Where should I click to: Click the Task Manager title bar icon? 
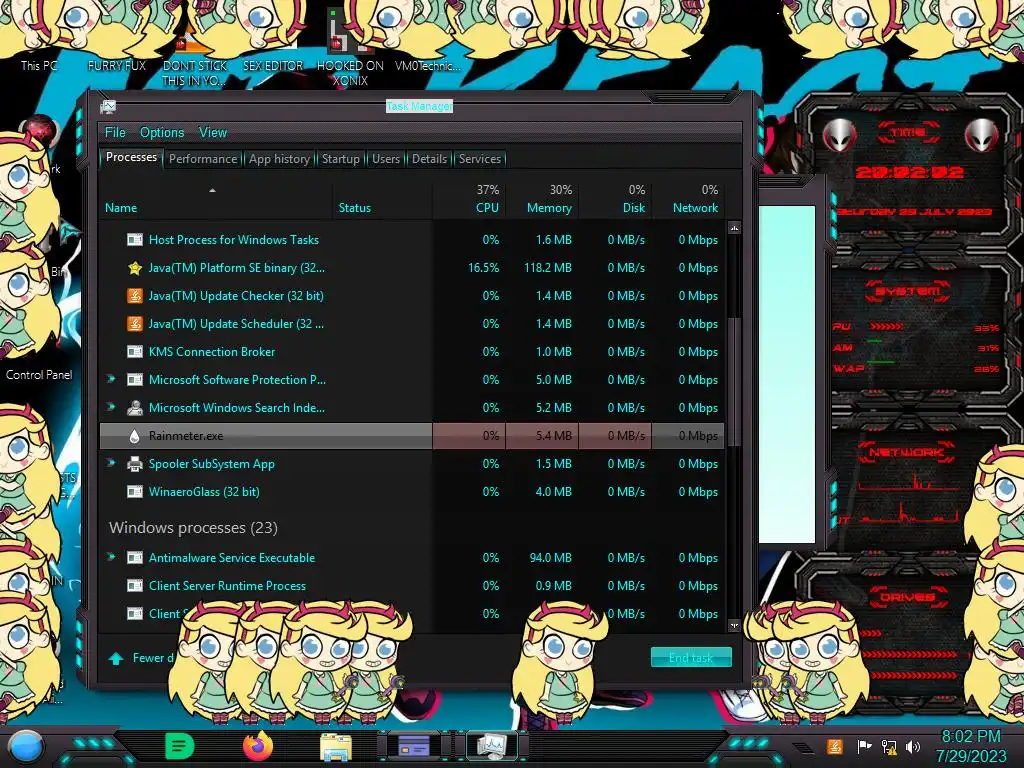coord(108,106)
